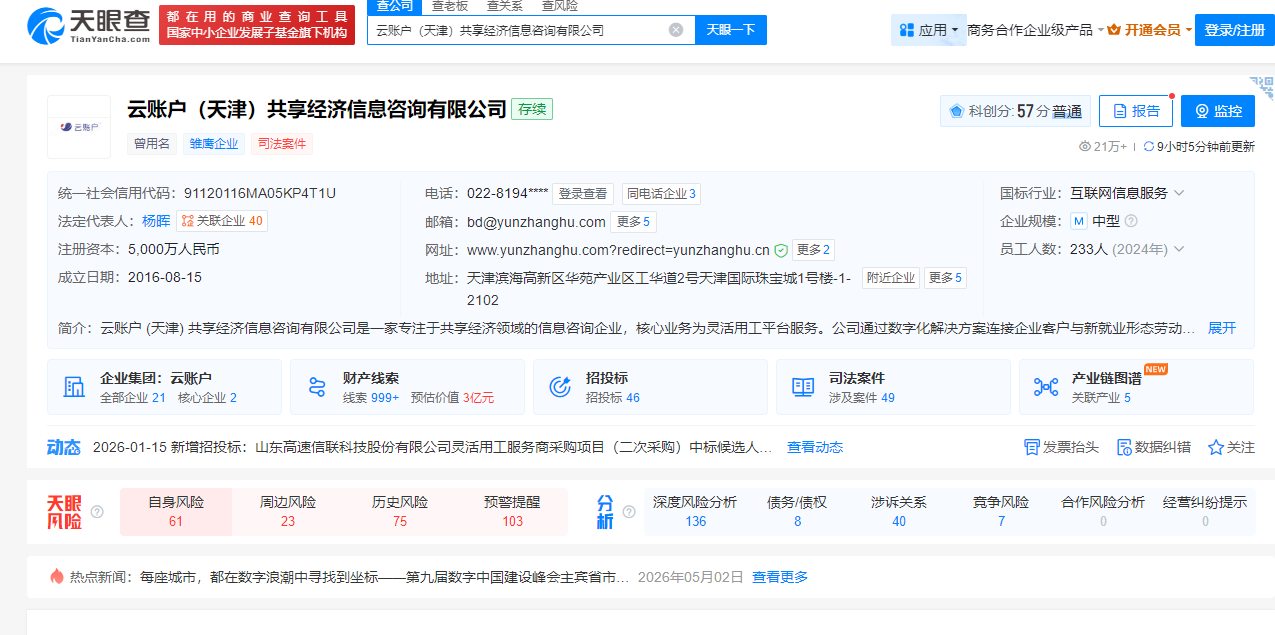The height and width of the screenshot is (635, 1275).
Task: Switch to the 查关系 tab
Action: coord(504,6)
